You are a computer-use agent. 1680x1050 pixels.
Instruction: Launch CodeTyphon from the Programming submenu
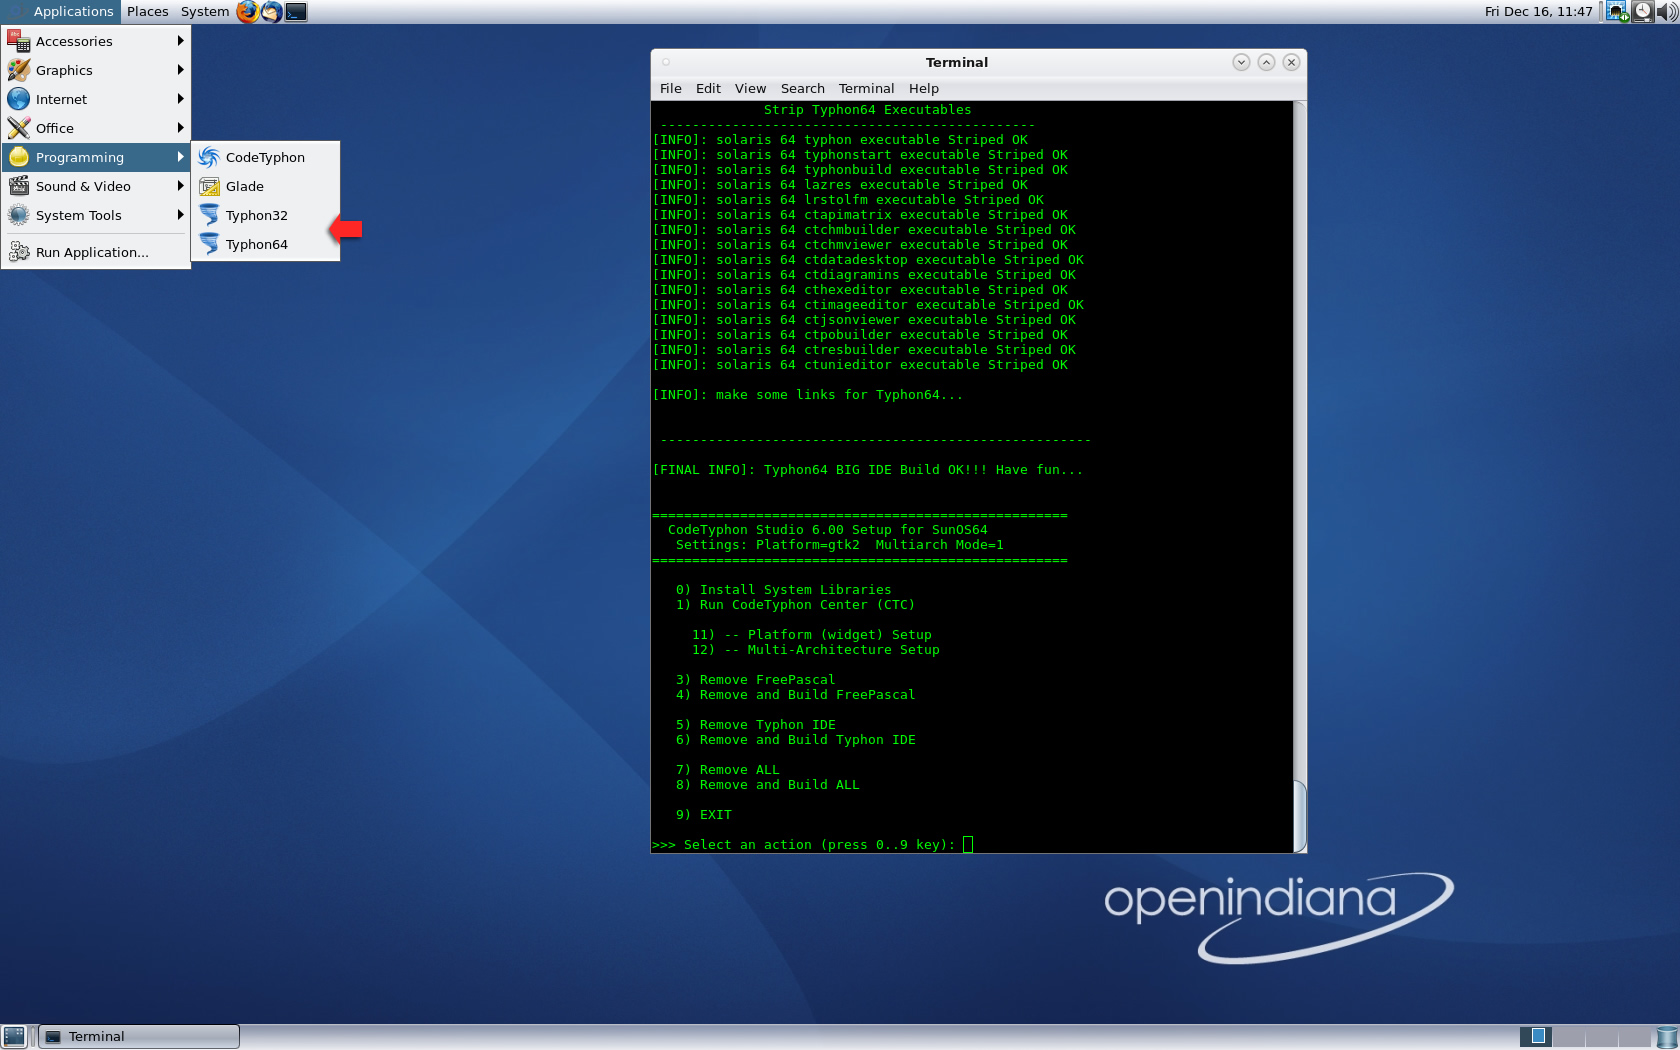[x=266, y=157]
